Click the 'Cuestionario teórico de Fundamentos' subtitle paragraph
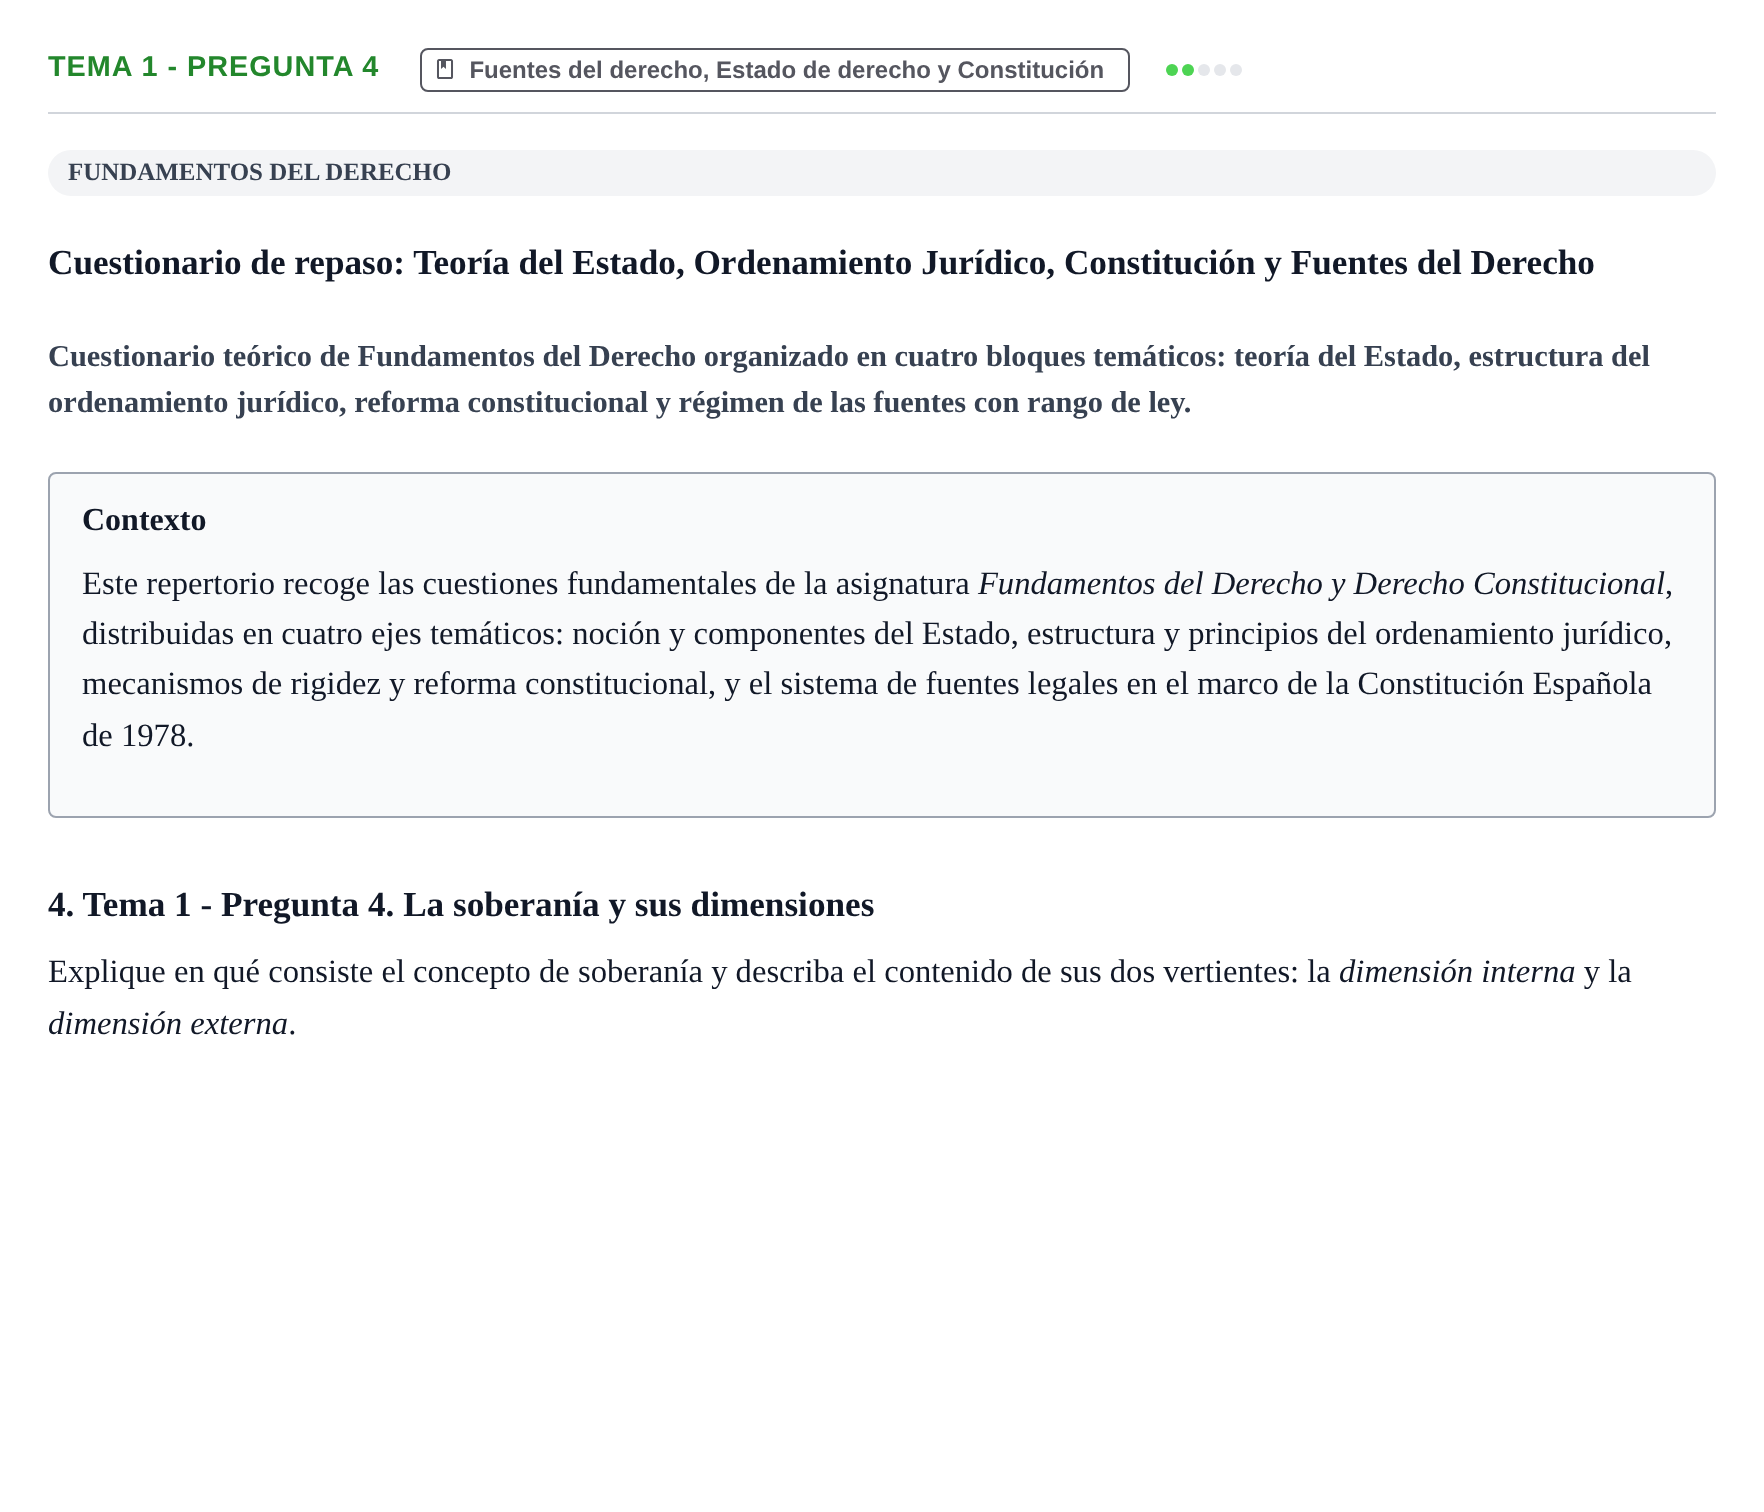Screen dimensions: 1764x1512 (849, 379)
